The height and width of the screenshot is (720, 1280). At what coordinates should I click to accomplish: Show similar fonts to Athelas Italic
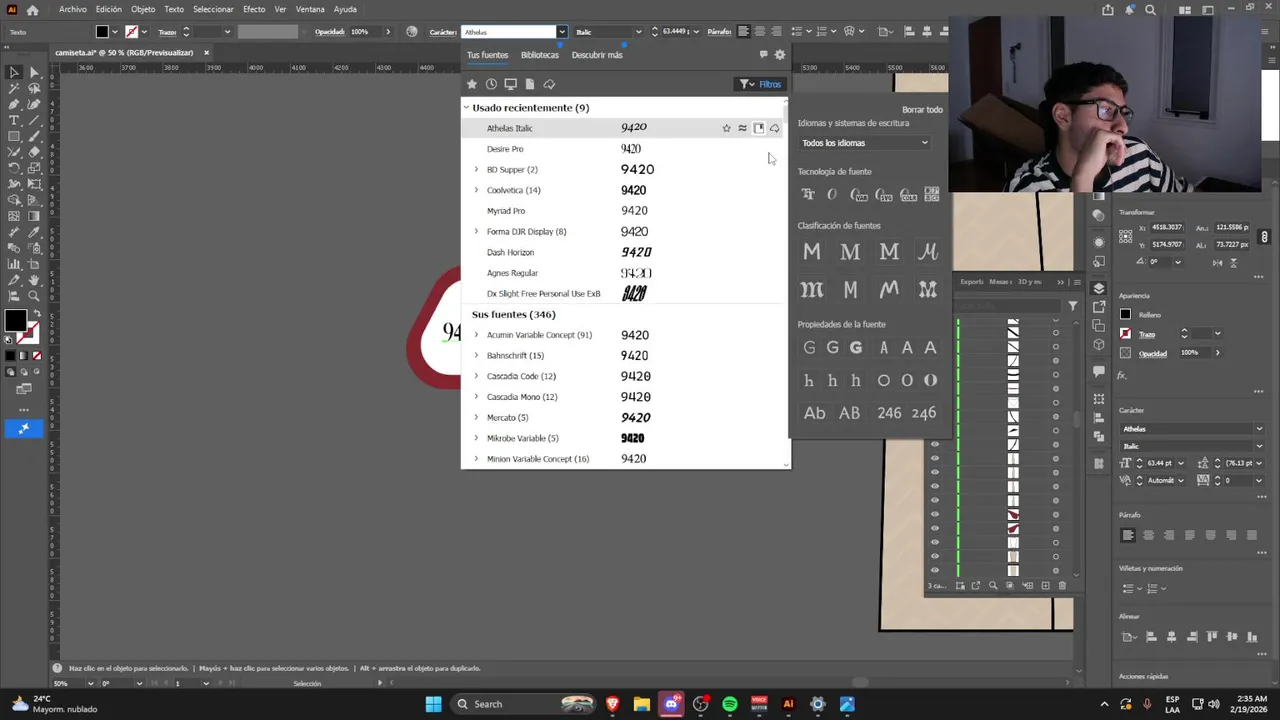click(742, 128)
